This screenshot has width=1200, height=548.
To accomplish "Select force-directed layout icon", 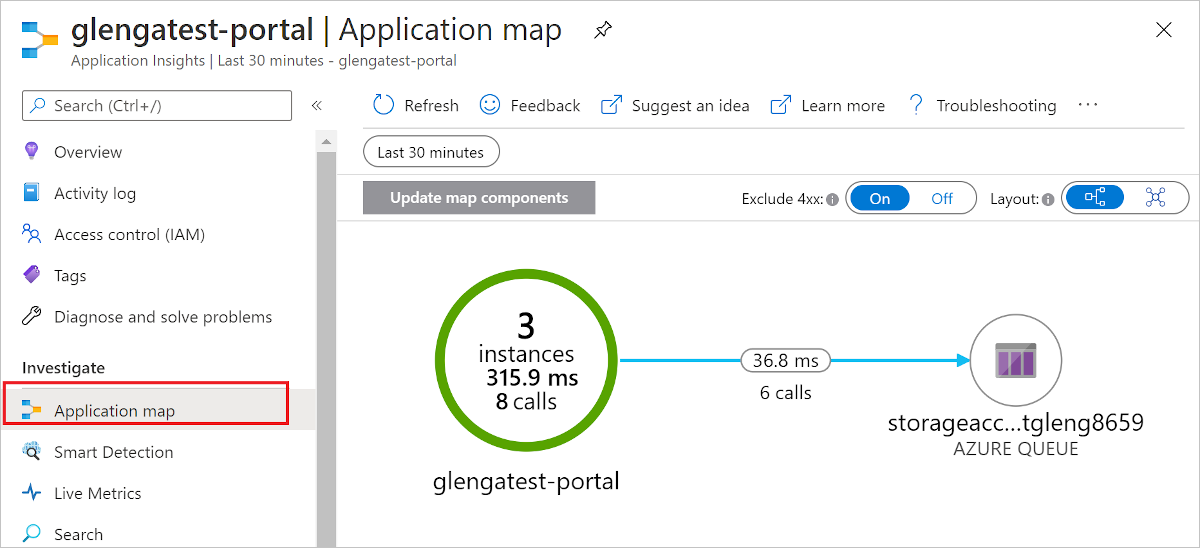I will click(1156, 198).
